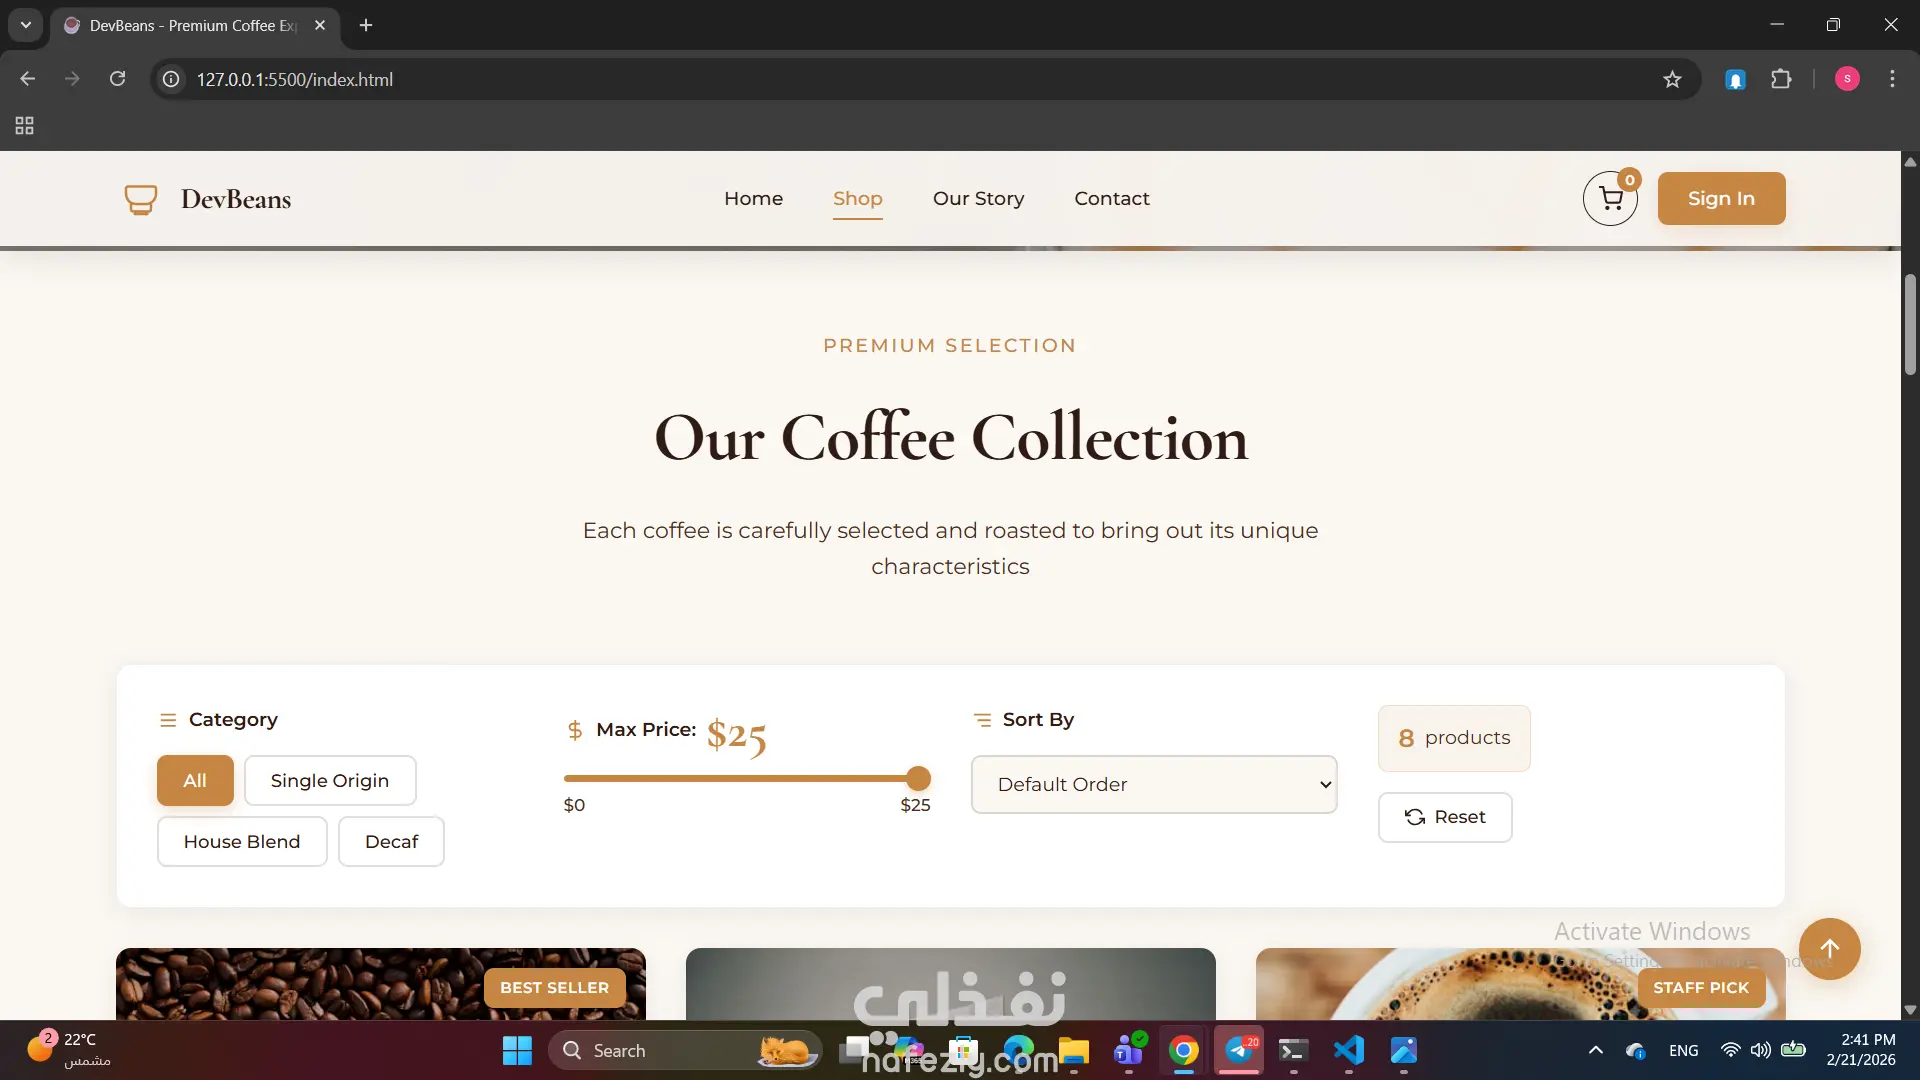View site information icon in address bar
Image resolution: width=1920 pixels, height=1080 pixels.
click(172, 79)
